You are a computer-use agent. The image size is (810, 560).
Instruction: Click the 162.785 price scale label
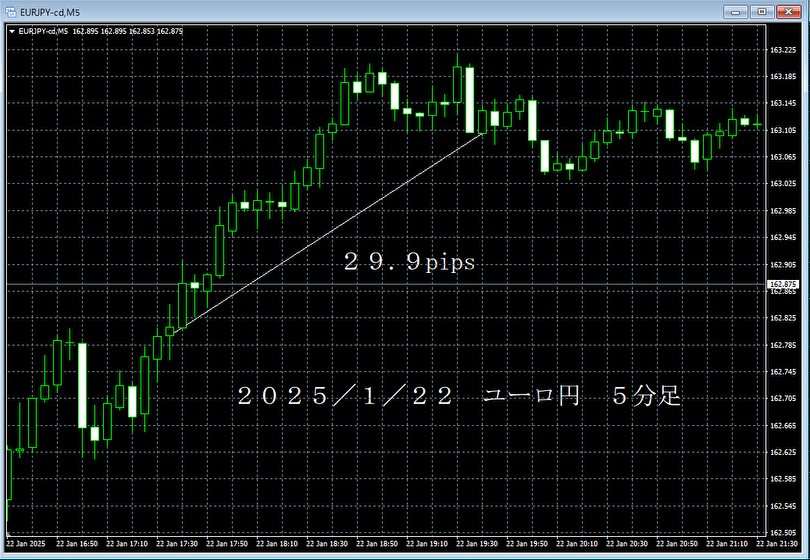pyautogui.click(x=783, y=345)
